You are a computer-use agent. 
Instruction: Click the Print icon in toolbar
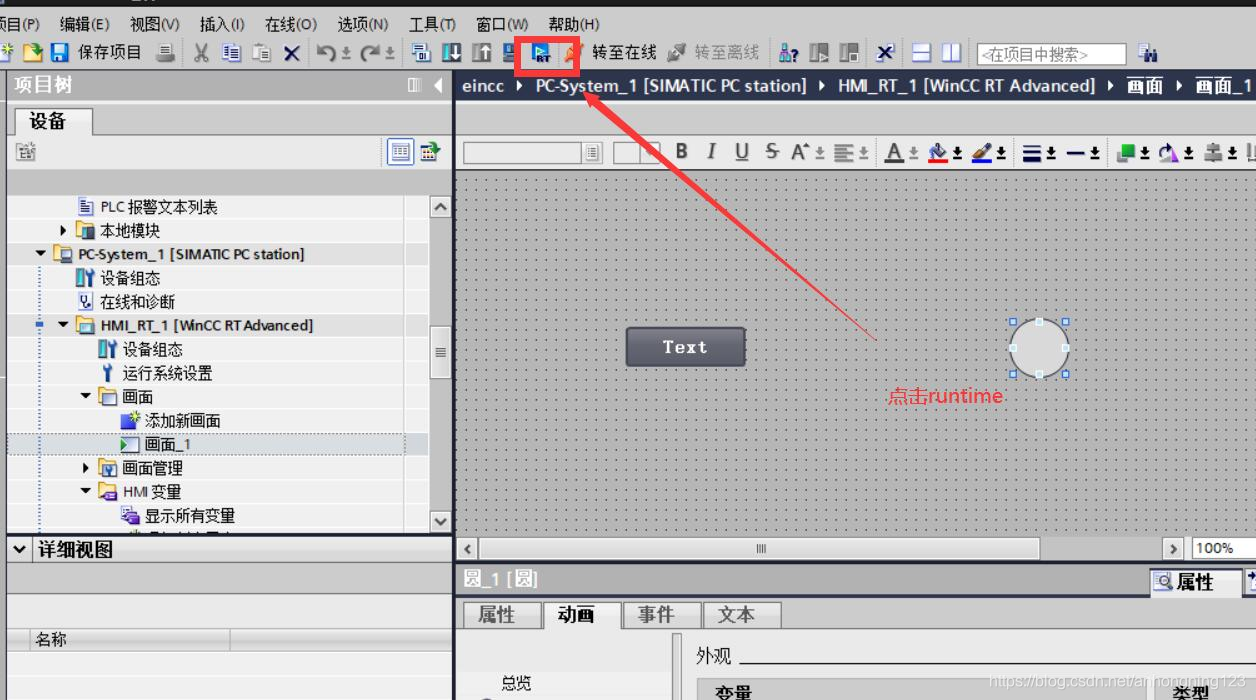[x=166, y=53]
